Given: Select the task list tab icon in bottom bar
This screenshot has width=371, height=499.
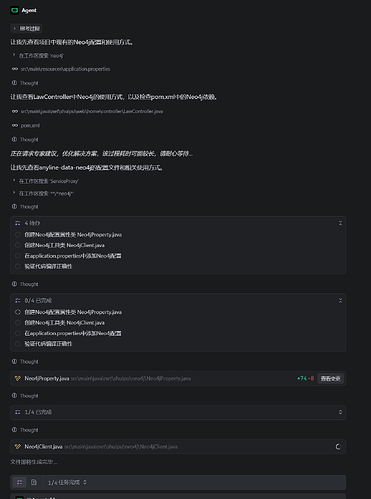Looking at the screenshot, I should point(19,482).
